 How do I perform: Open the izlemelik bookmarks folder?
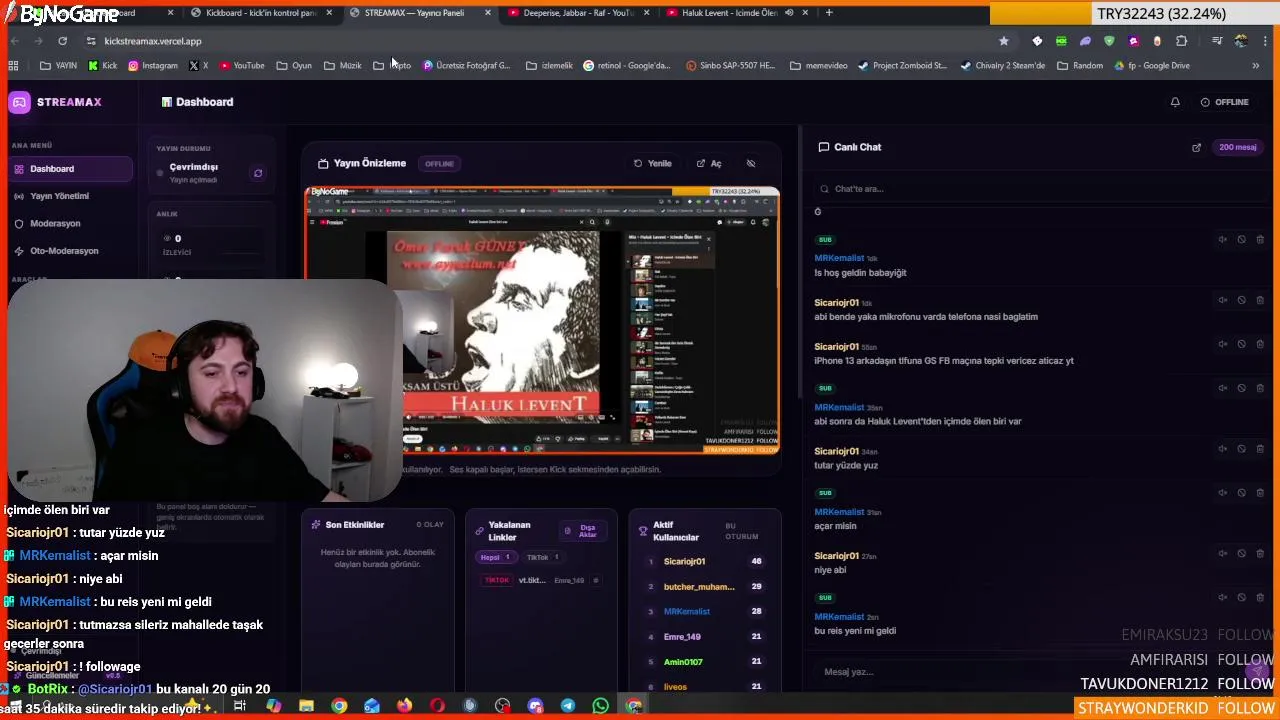tap(549, 66)
